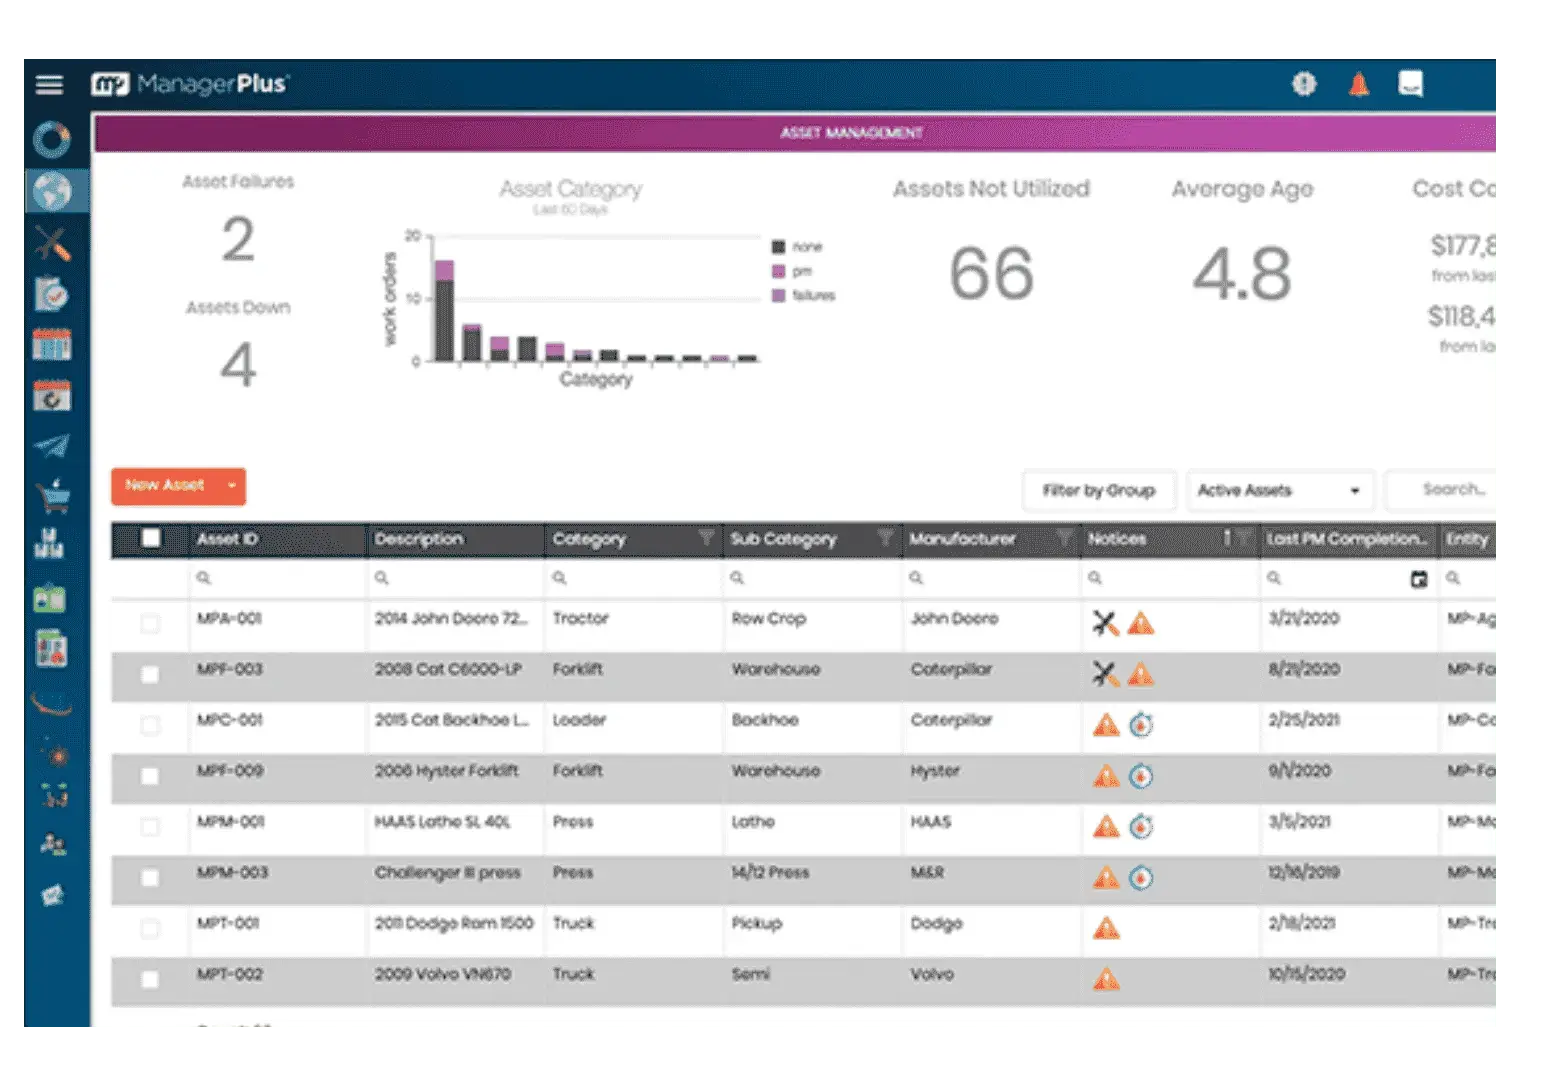Check the row checkbox for MPM-001
Screen dimensions: 1550x1080
point(148,828)
